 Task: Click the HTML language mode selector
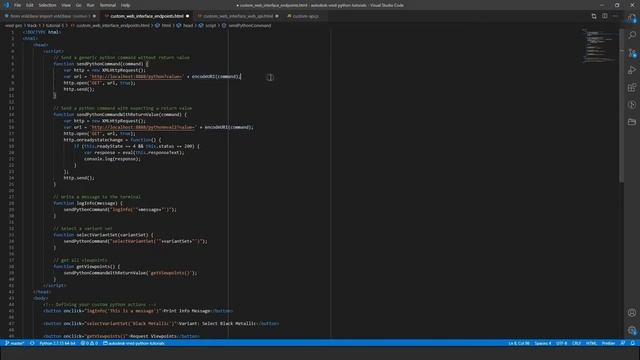(x=591, y=343)
